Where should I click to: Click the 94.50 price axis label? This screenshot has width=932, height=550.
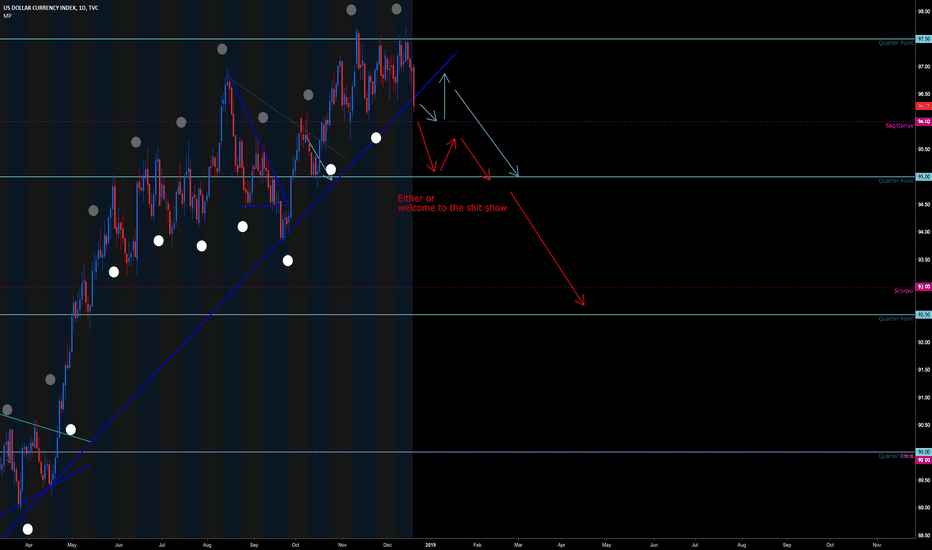click(924, 205)
